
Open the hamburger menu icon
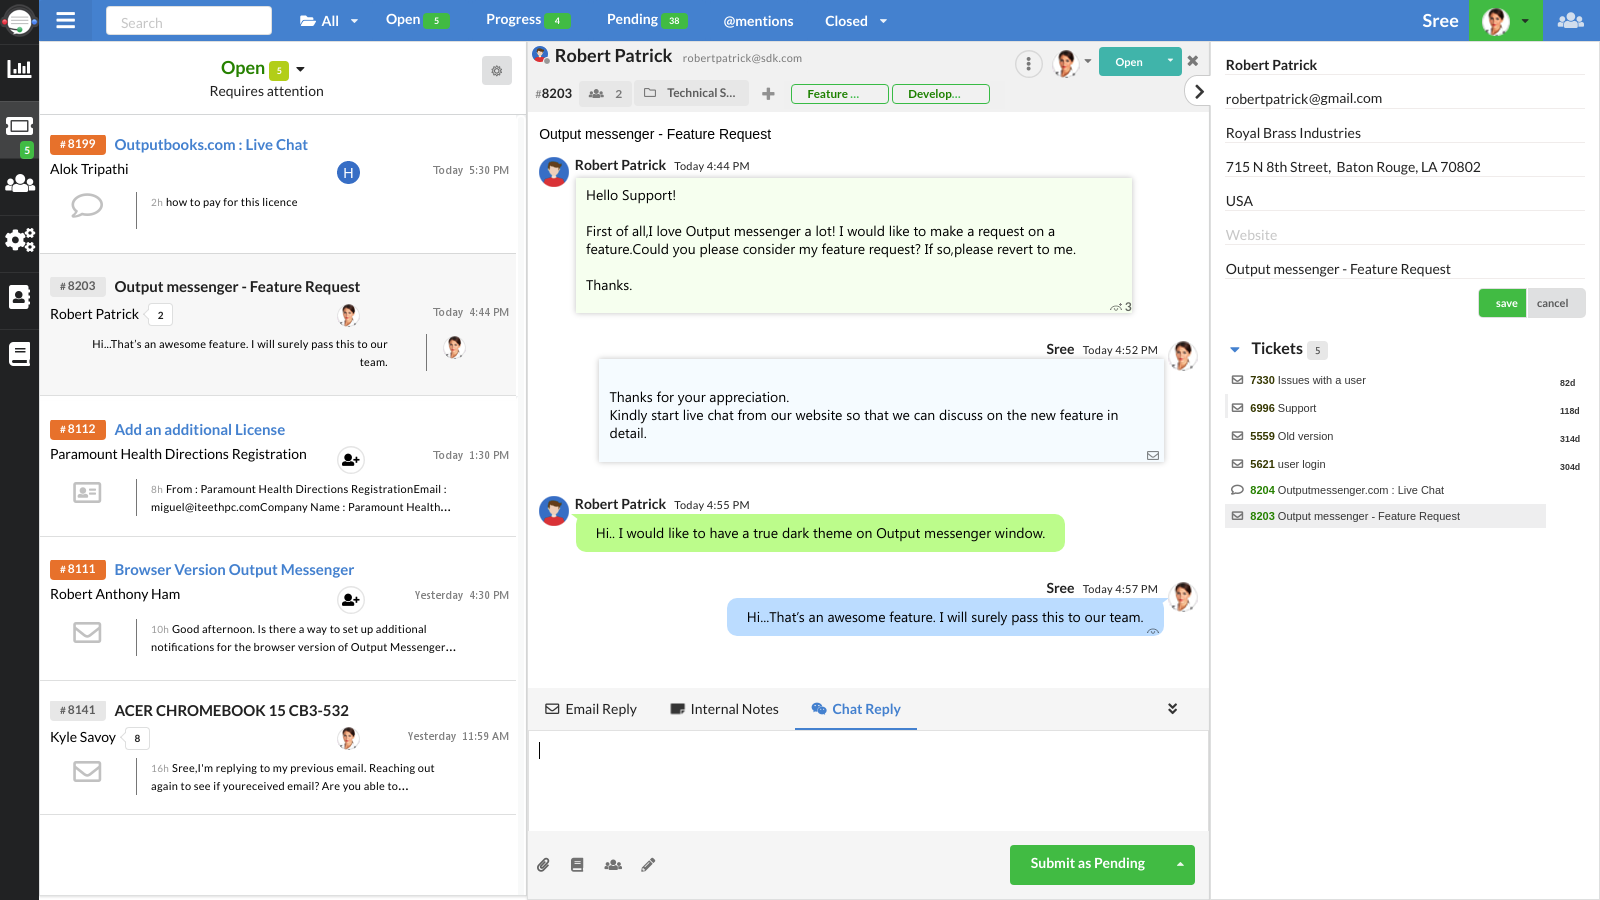66,20
